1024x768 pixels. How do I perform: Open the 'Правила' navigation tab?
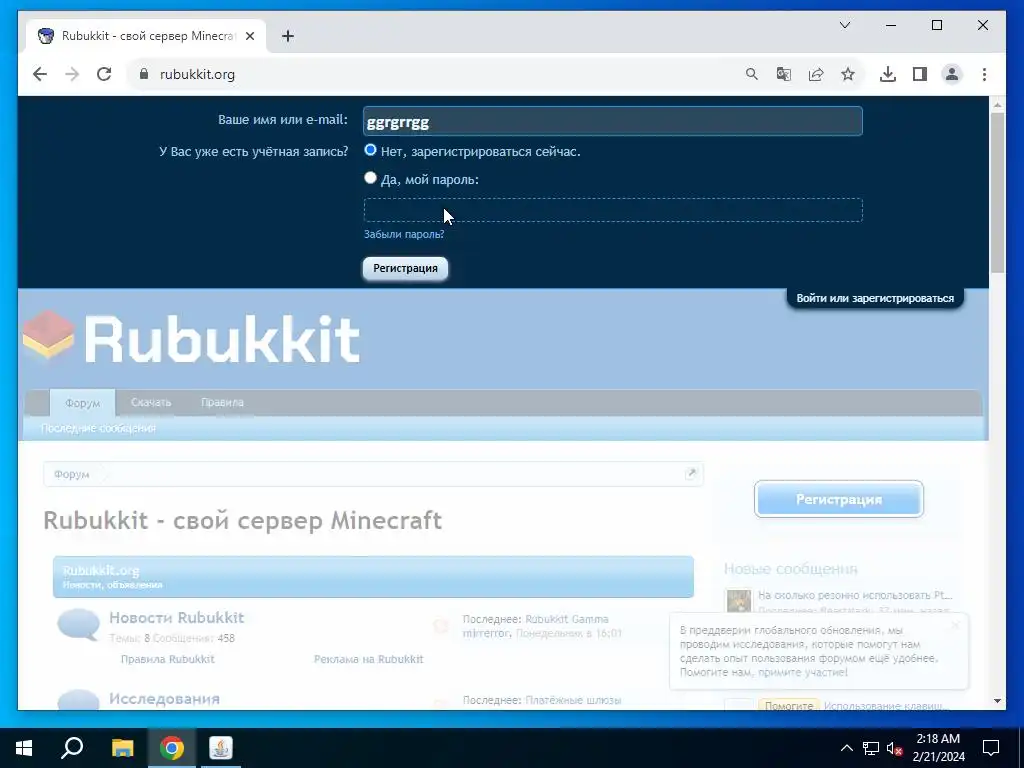click(x=222, y=402)
